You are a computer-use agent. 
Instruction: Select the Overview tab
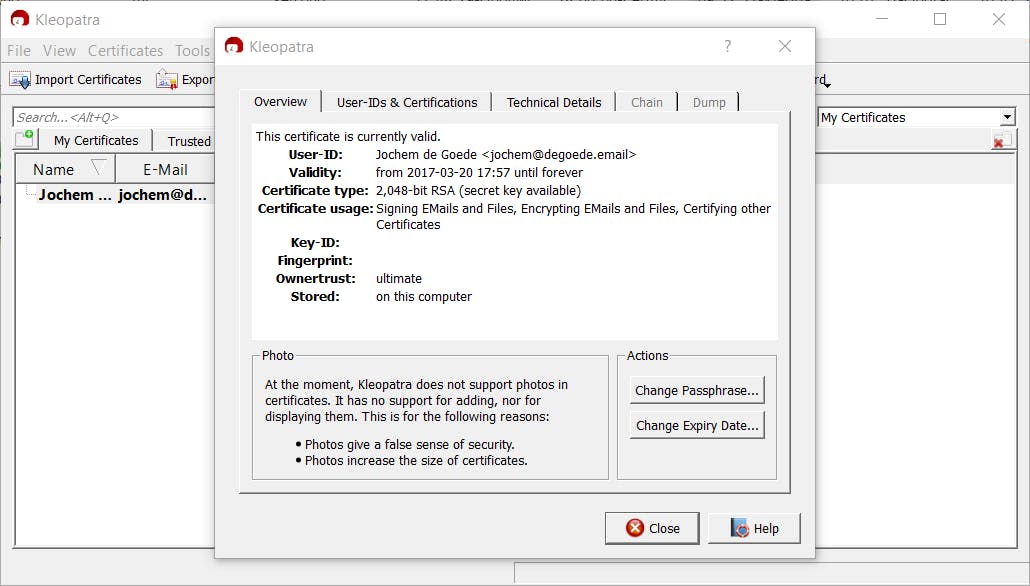[x=280, y=102]
